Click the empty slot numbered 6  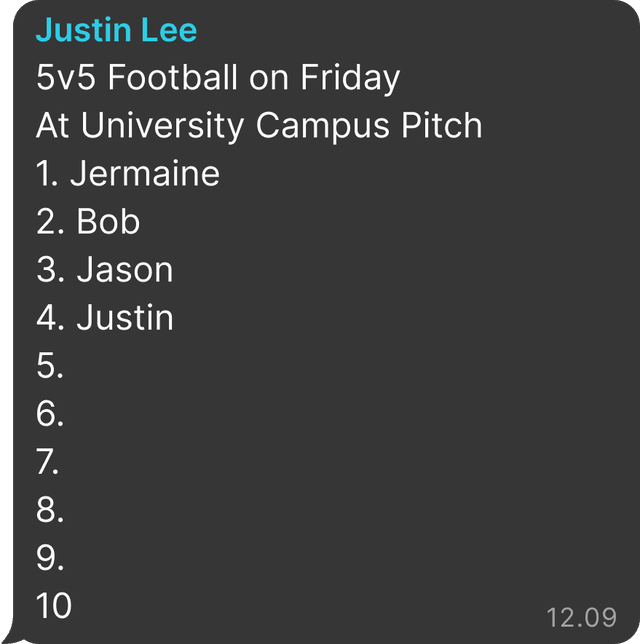50,414
